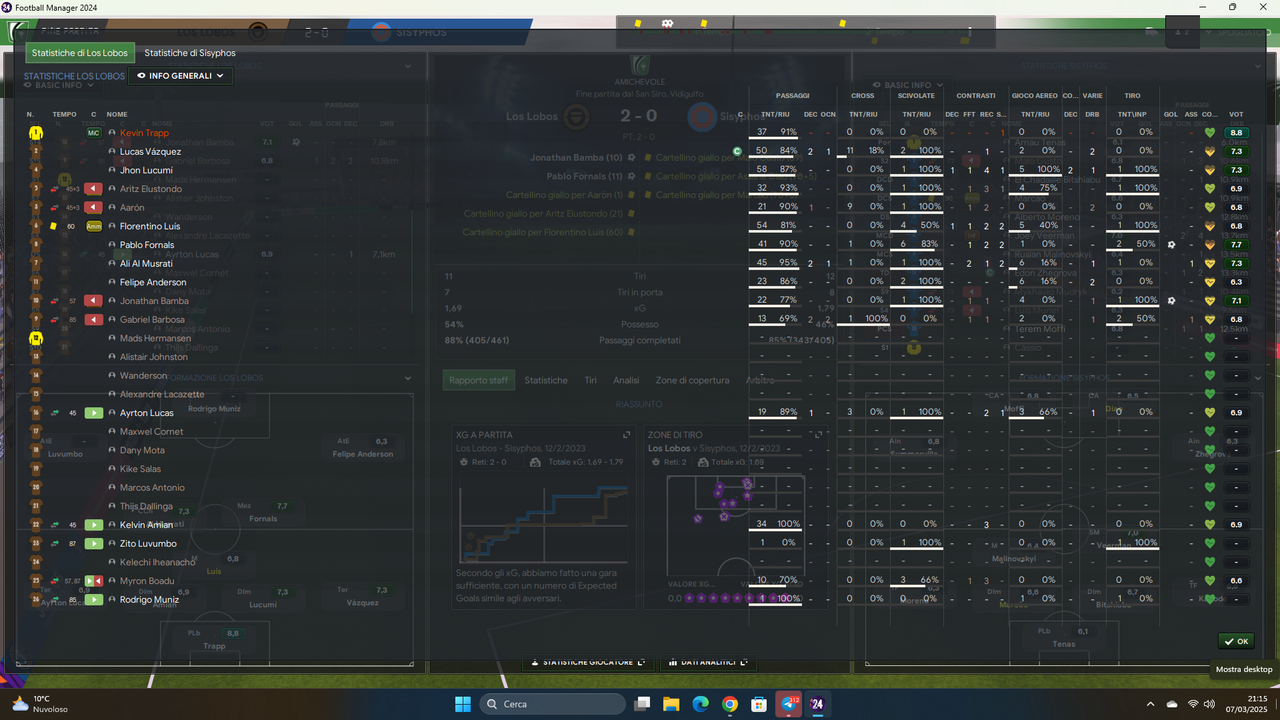Open Telegram from the taskbar
The height and width of the screenshot is (720, 1280).
788,704
